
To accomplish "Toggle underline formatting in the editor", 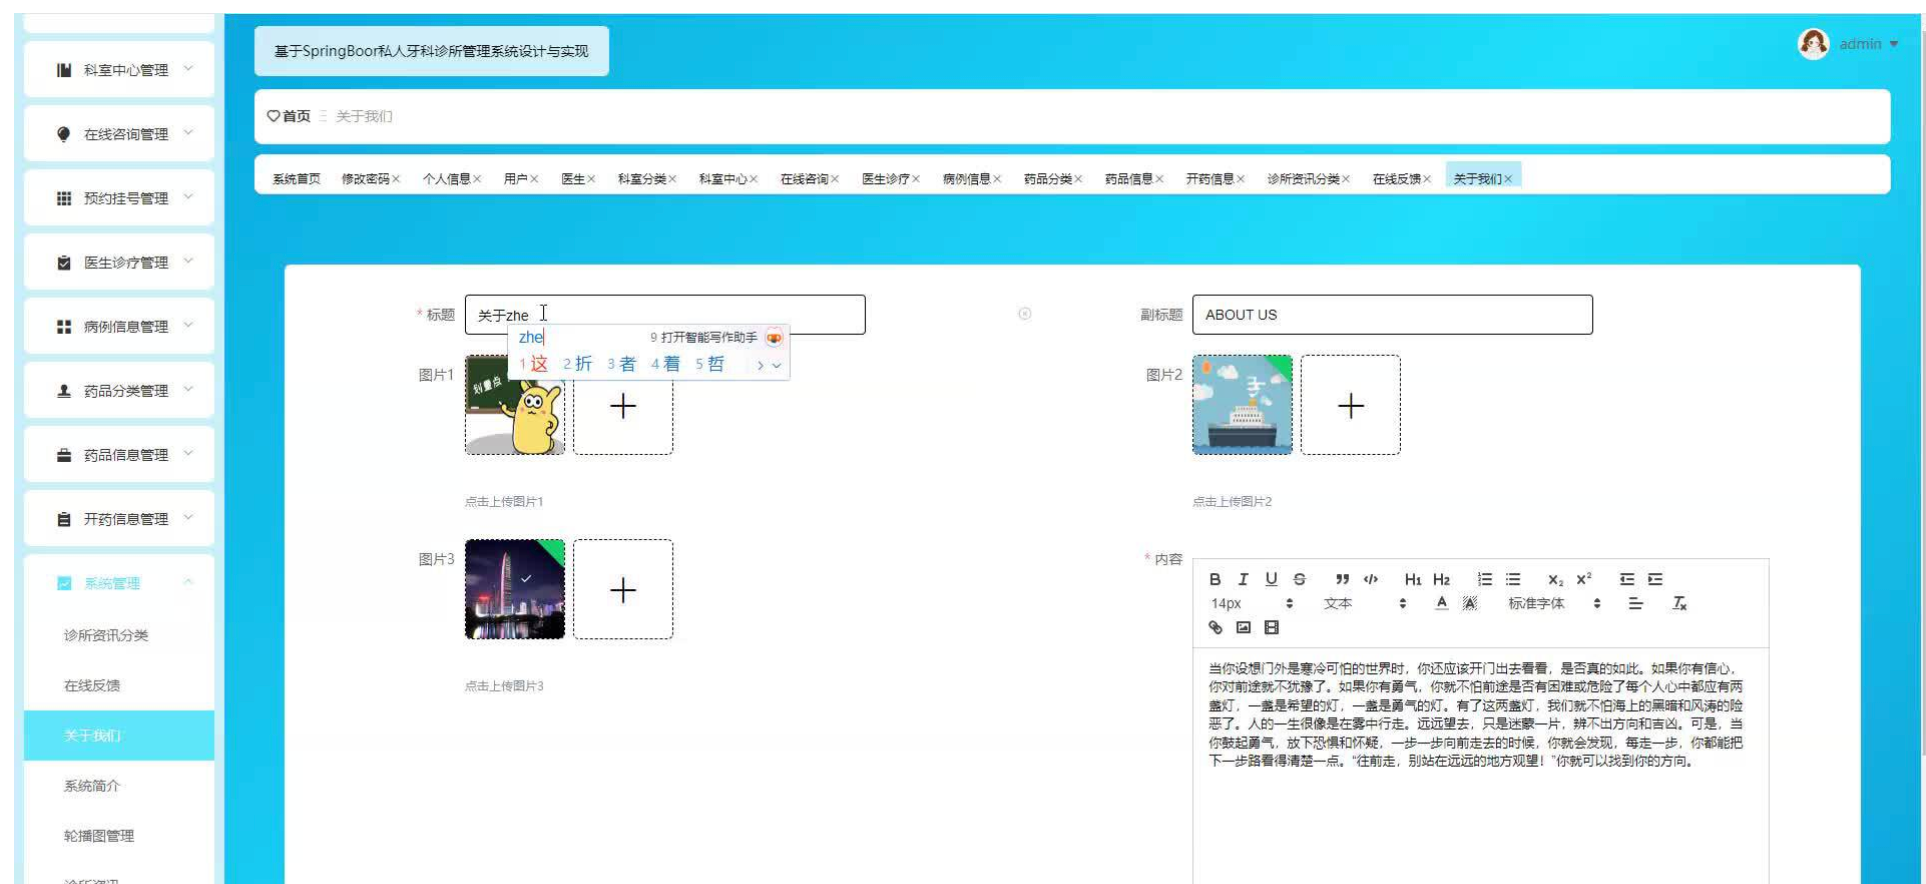I will 1271,579.
